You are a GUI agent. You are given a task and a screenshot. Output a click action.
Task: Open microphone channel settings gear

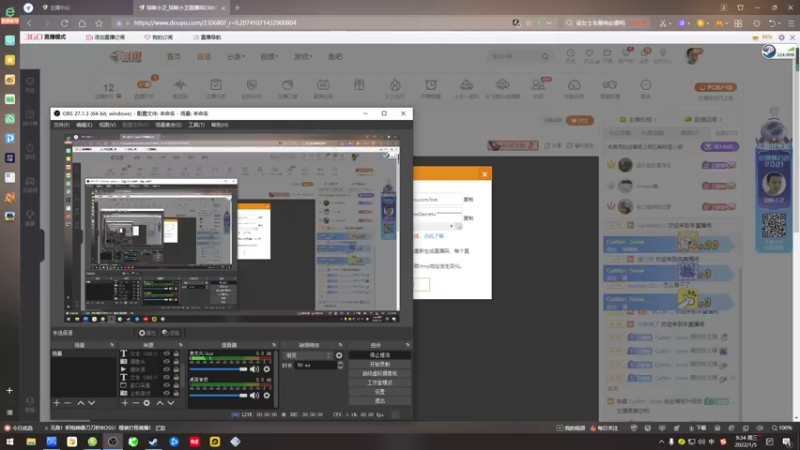(x=266, y=369)
